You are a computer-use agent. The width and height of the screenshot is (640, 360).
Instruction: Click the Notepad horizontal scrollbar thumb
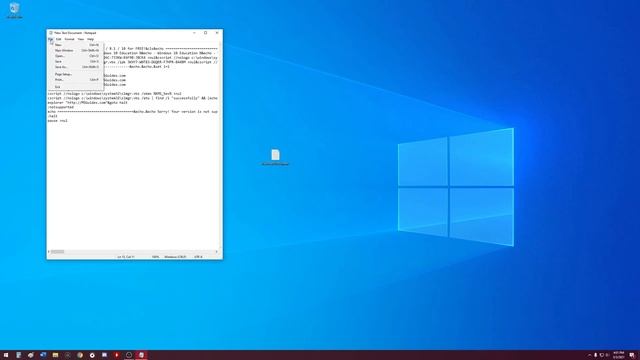pos(58,252)
